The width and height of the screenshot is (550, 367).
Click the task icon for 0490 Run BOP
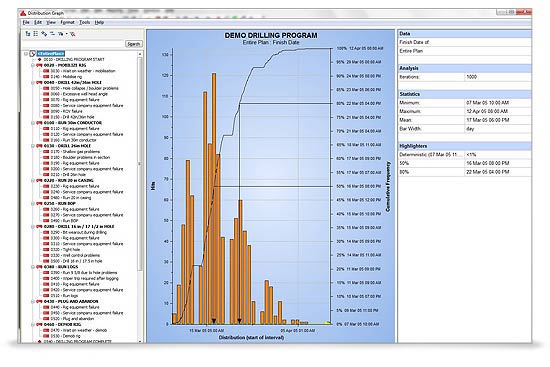coord(46,221)
